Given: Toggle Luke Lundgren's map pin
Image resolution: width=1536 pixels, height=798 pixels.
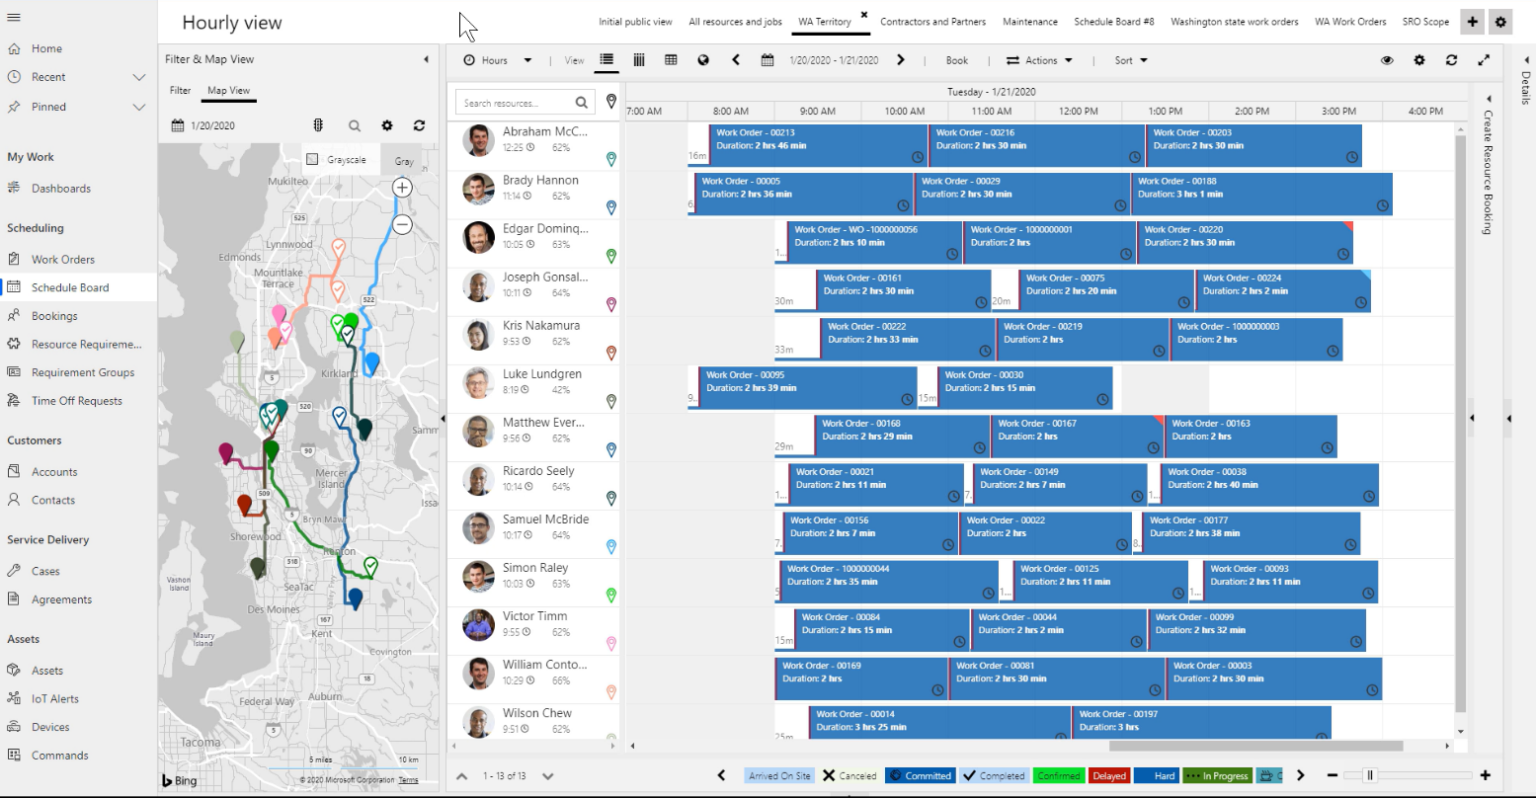Looking at the screenshot, I should [611, 402].
